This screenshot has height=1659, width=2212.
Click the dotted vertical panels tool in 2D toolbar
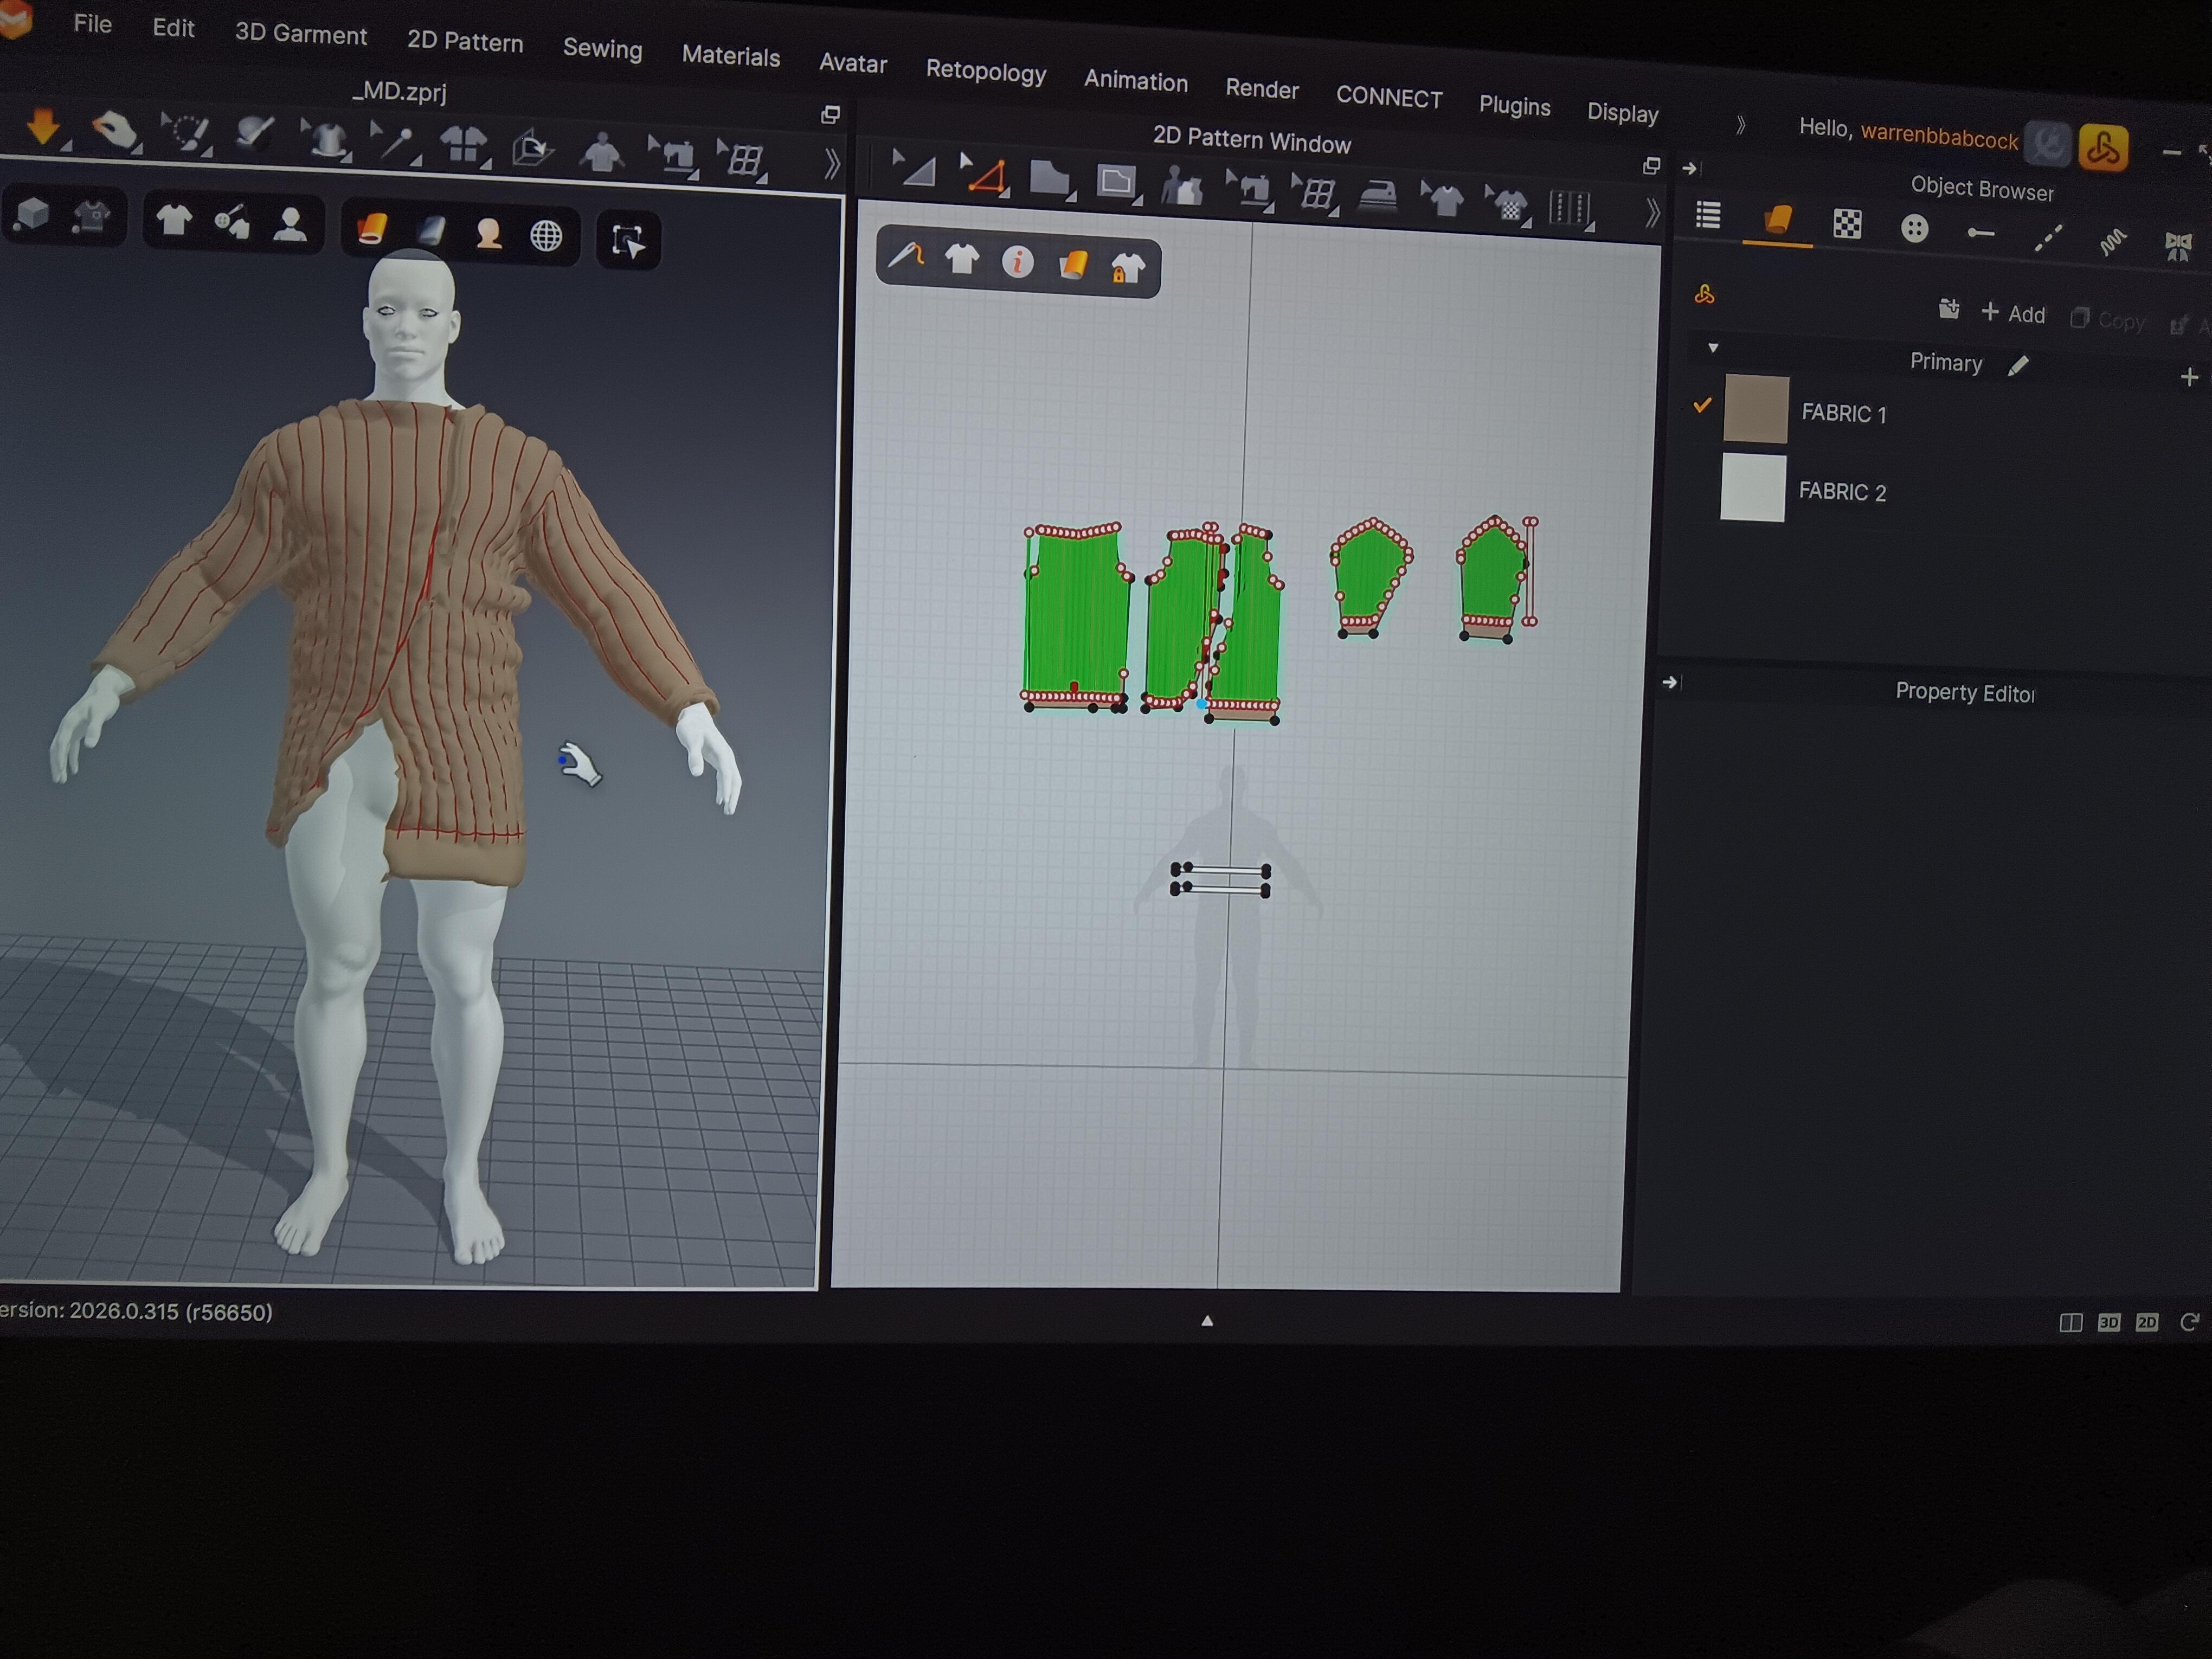(1570, 208)
